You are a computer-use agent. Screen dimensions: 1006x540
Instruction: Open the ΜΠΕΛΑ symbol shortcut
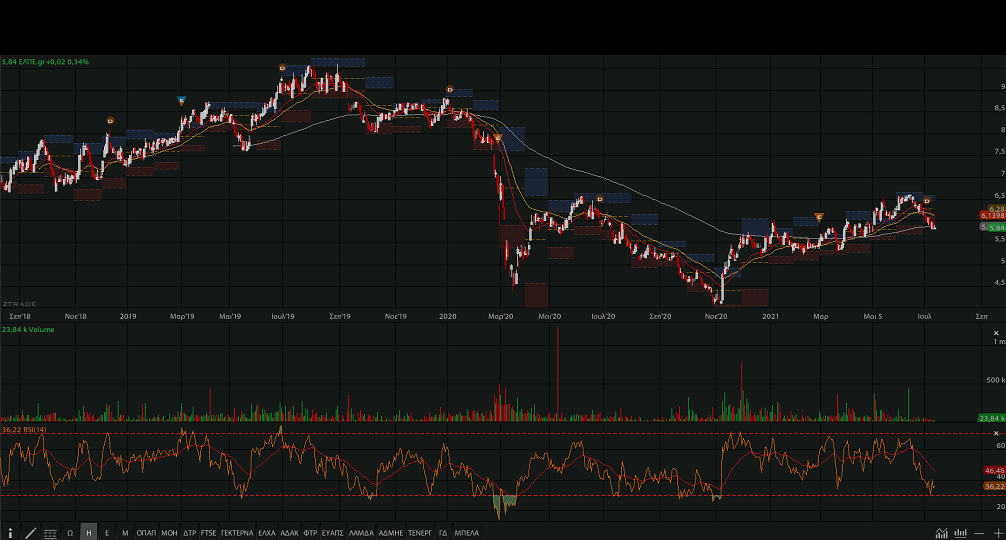467,533
